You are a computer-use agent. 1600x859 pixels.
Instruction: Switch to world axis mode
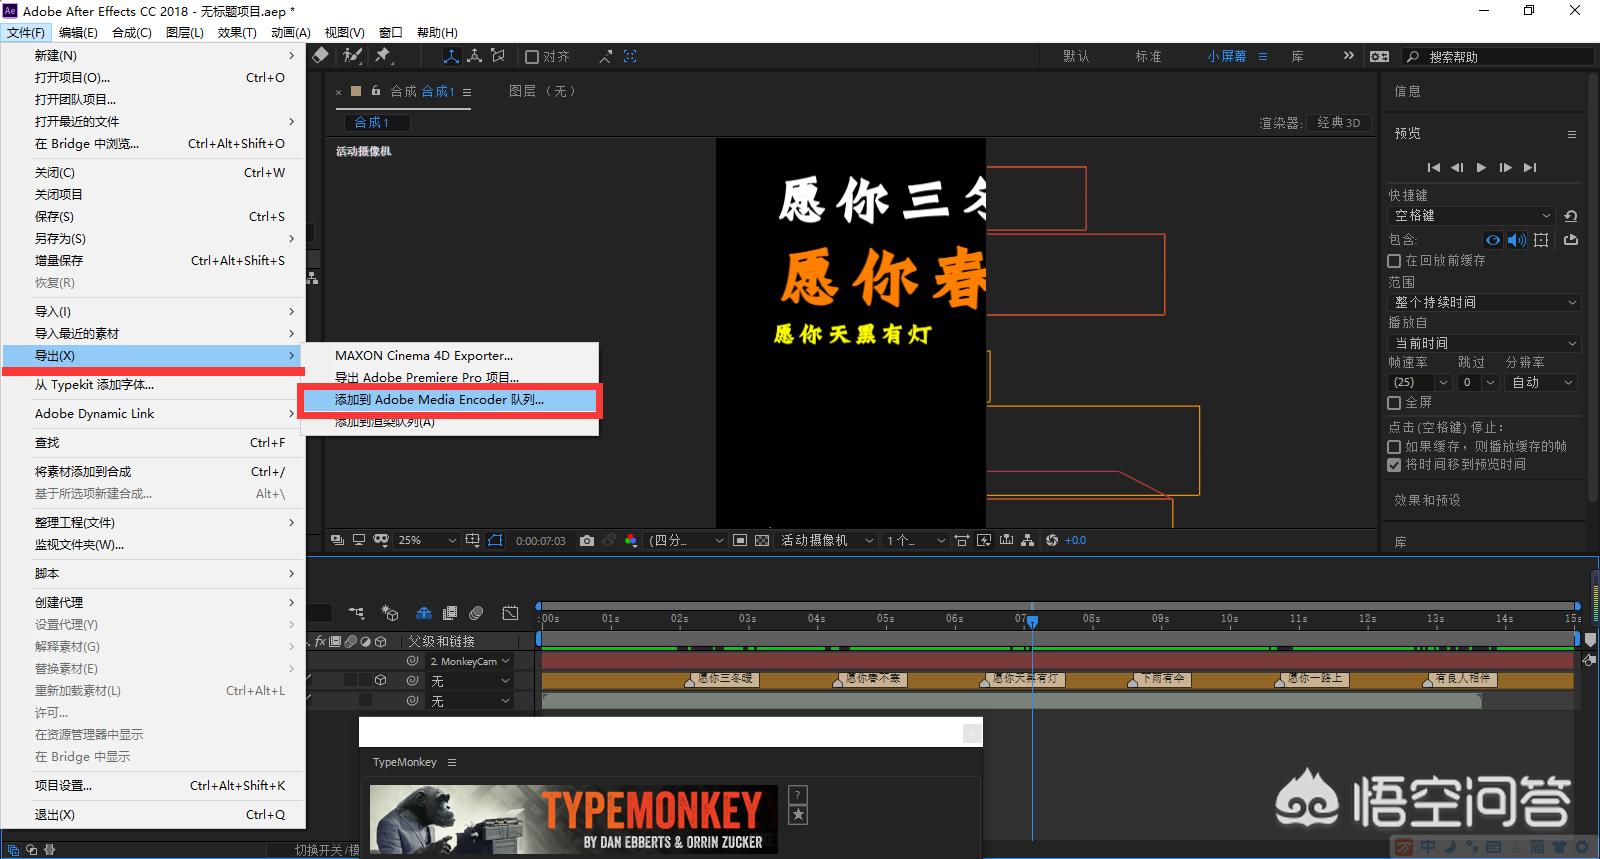tap(475, 56)
